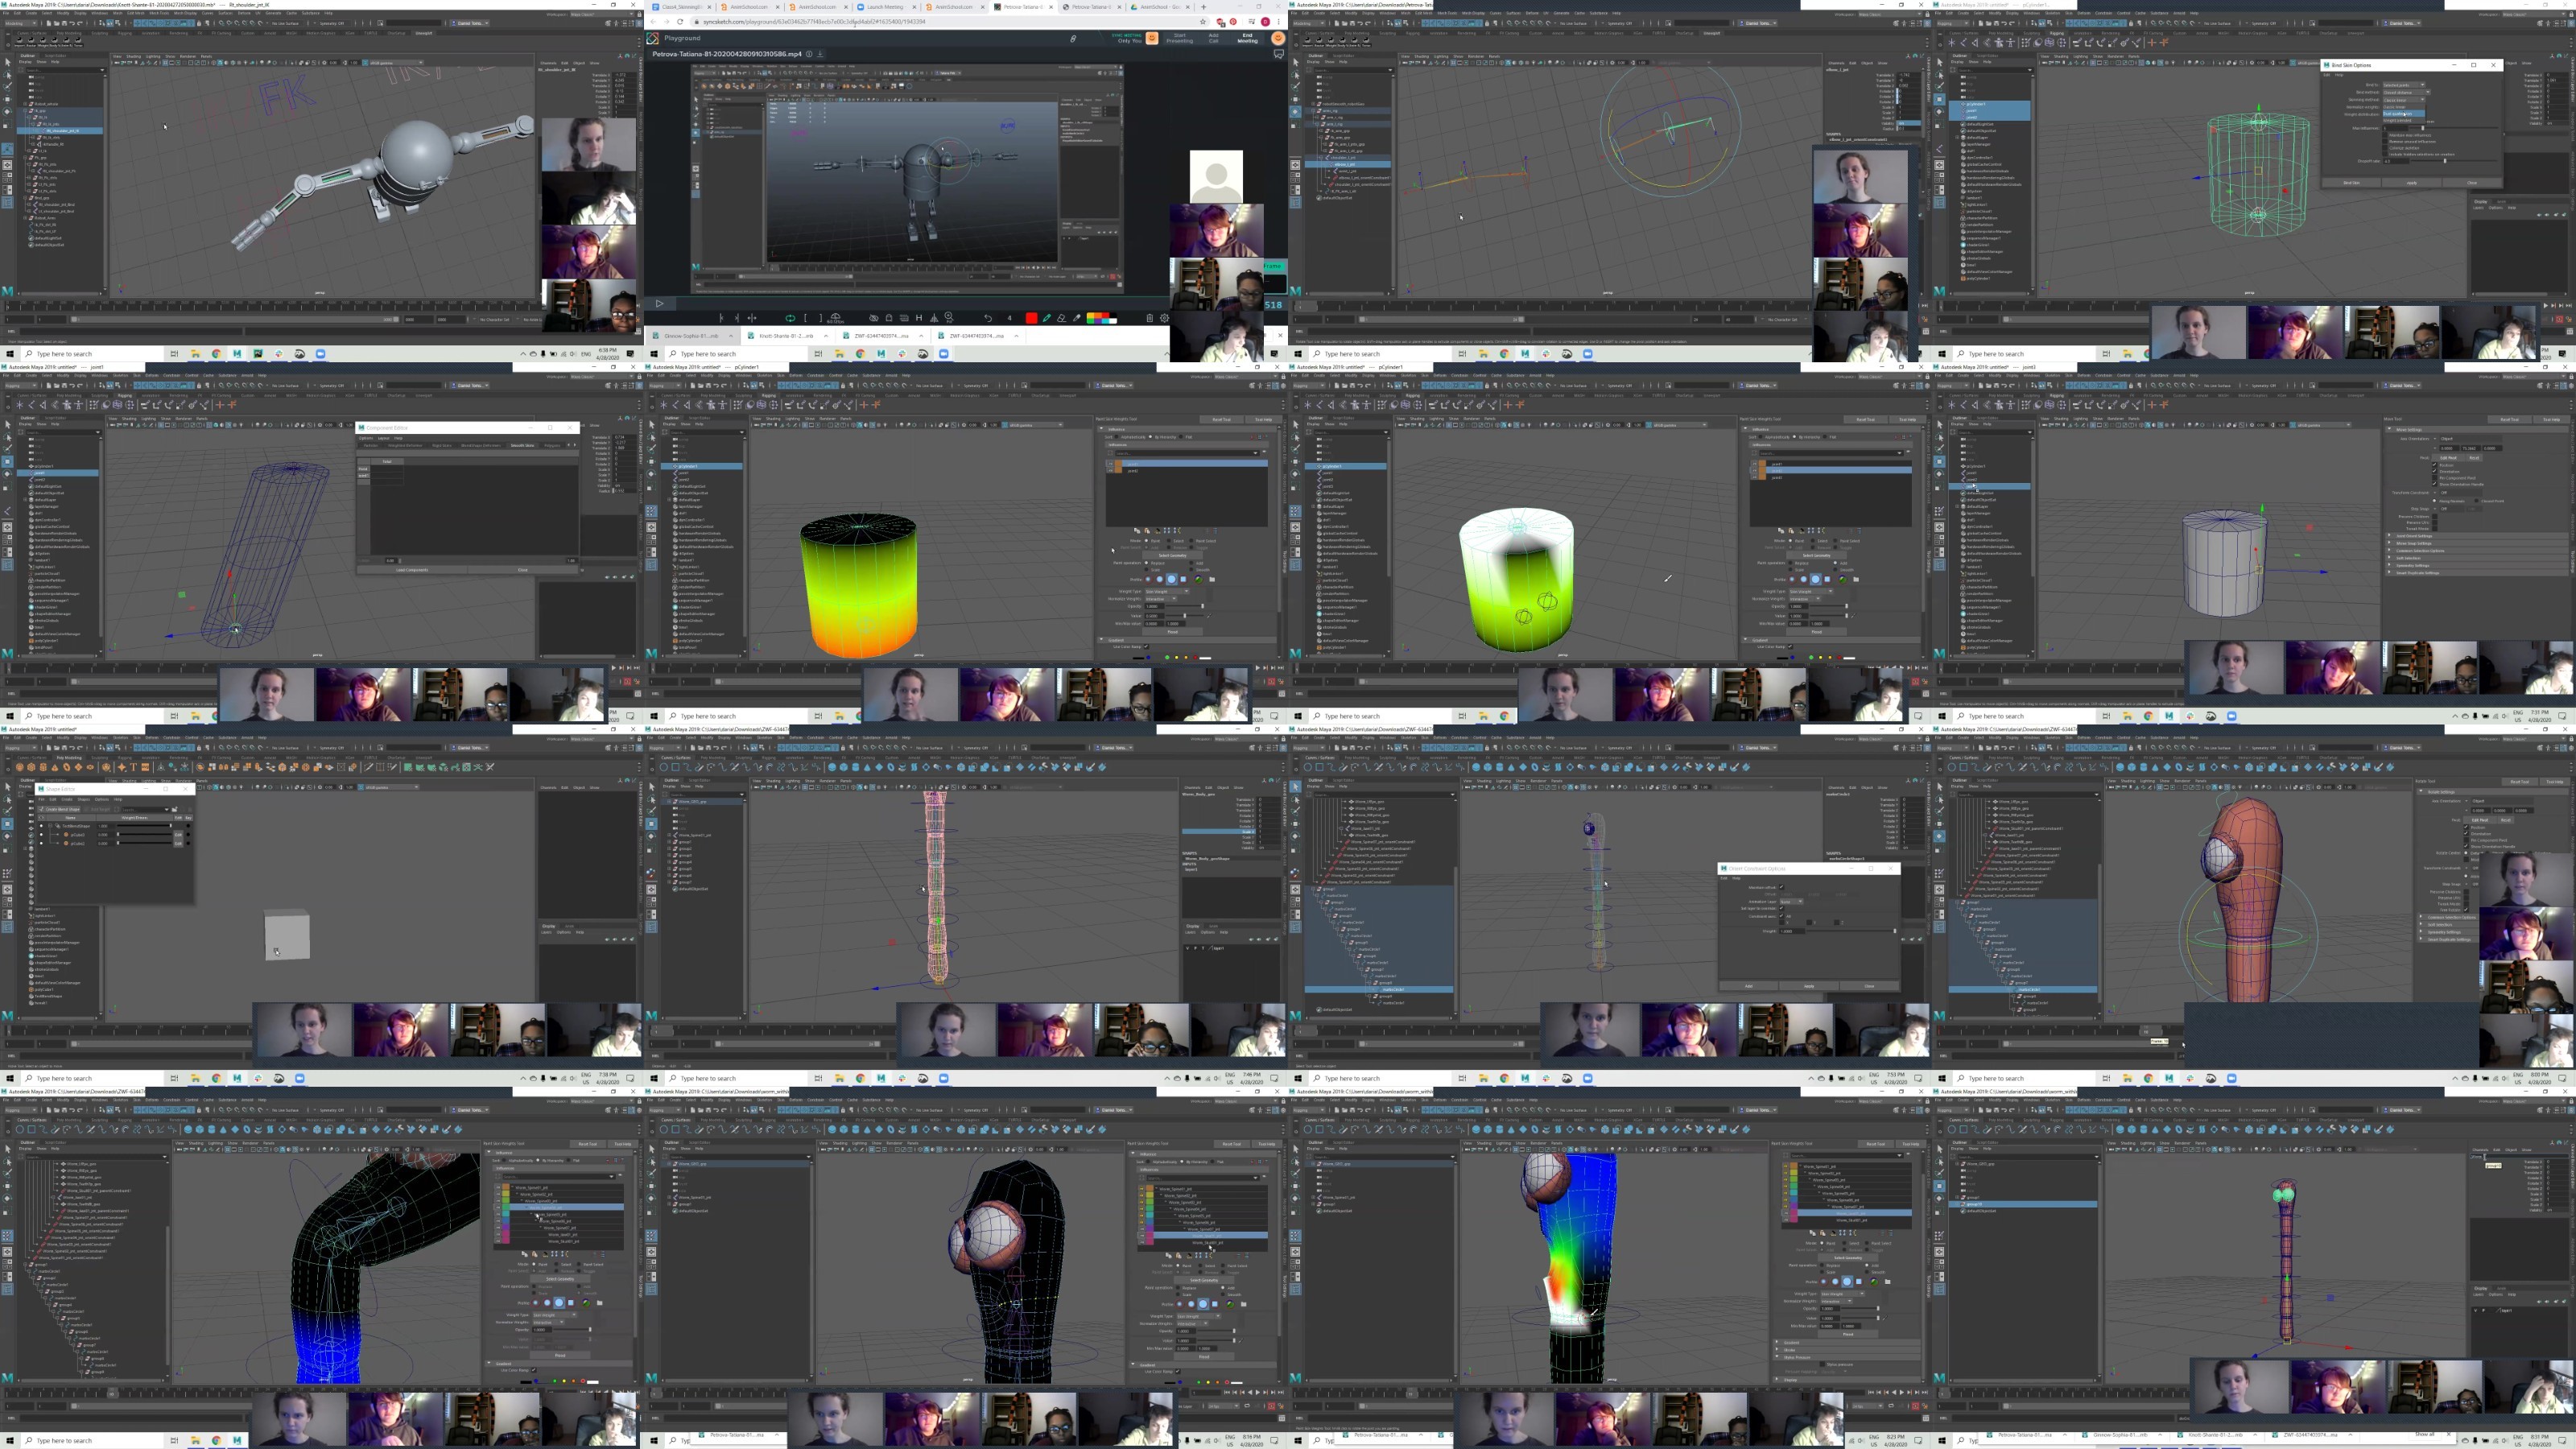Select Replace paint operation in orange cylinder frame

(x=1146, y=563)
